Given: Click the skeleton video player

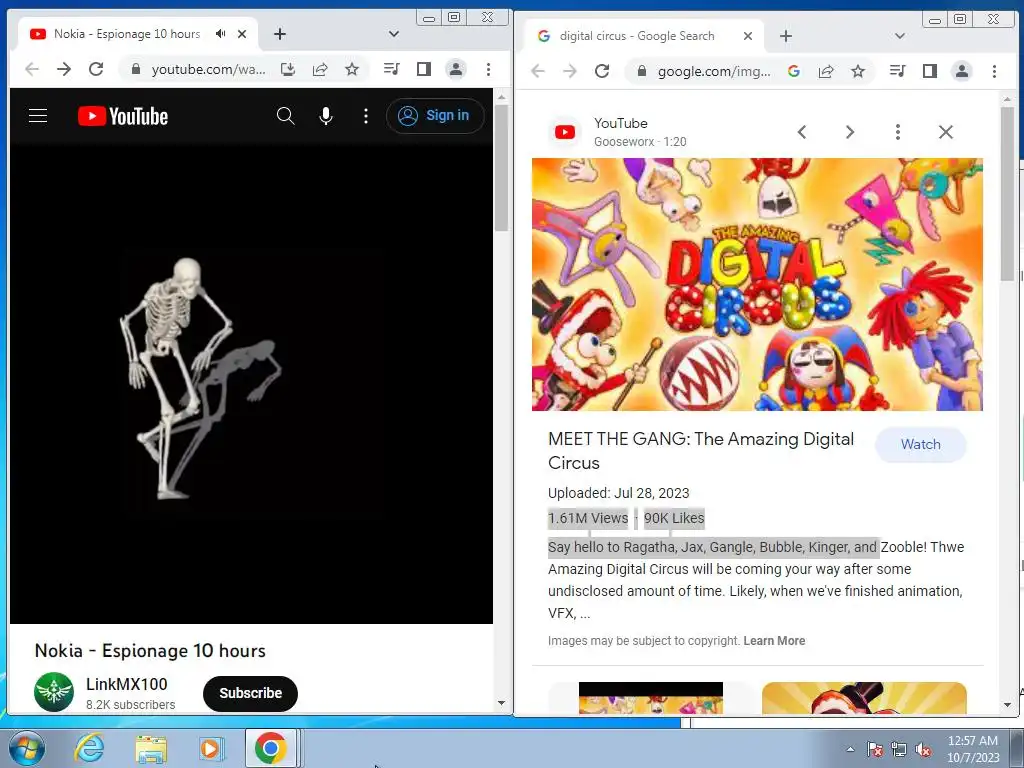Looking at the screenshot, I should click(251, 383).
